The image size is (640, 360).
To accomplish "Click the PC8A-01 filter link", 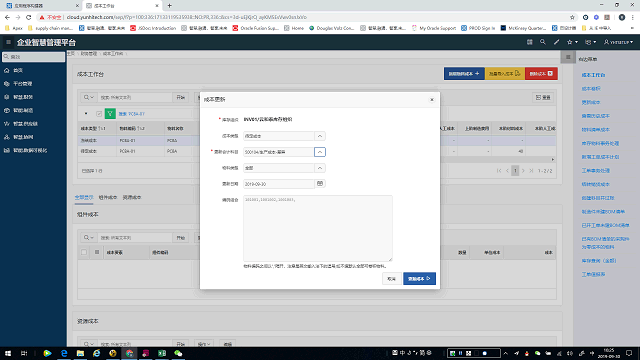I will [131, 114].
